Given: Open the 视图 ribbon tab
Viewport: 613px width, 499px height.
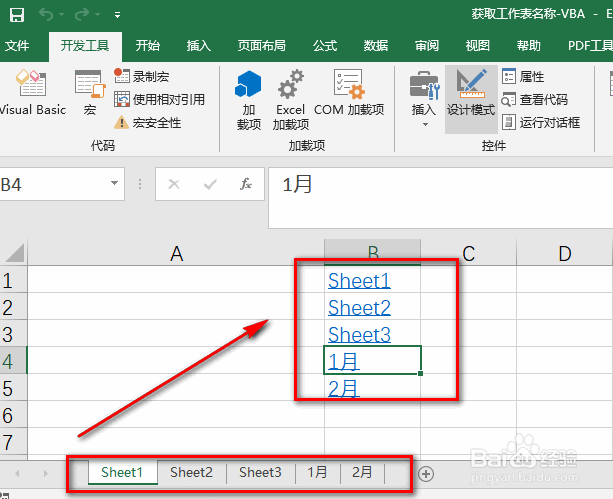Looking at the screenshot, I should point(478,46).
